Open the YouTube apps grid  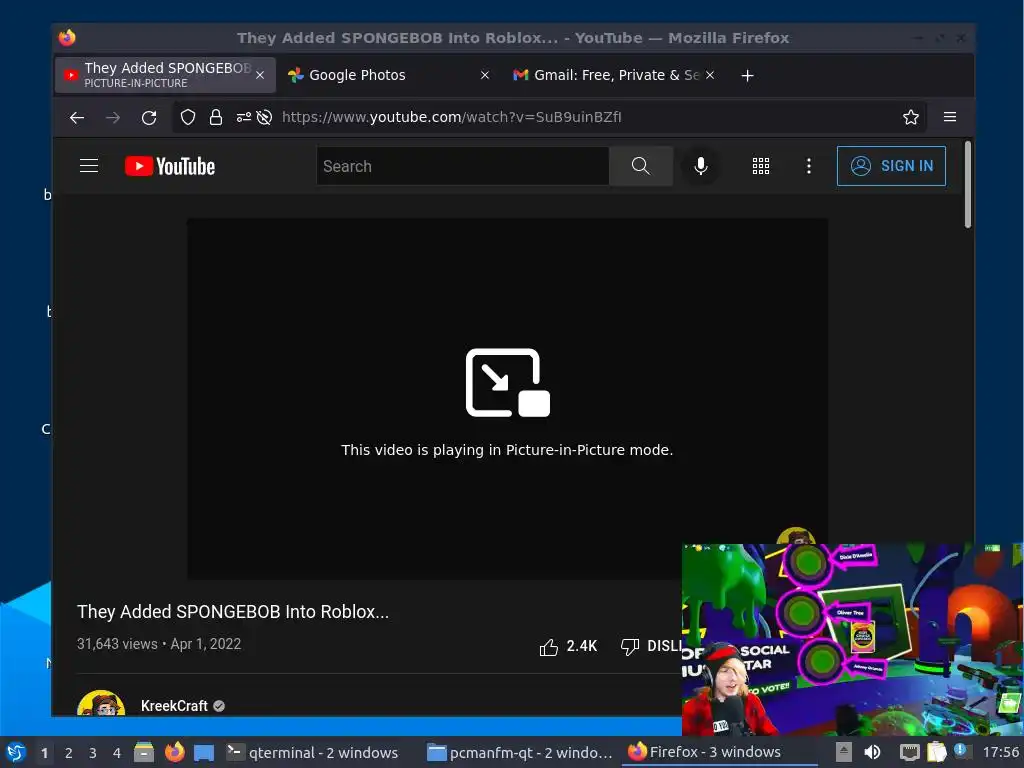761,166
